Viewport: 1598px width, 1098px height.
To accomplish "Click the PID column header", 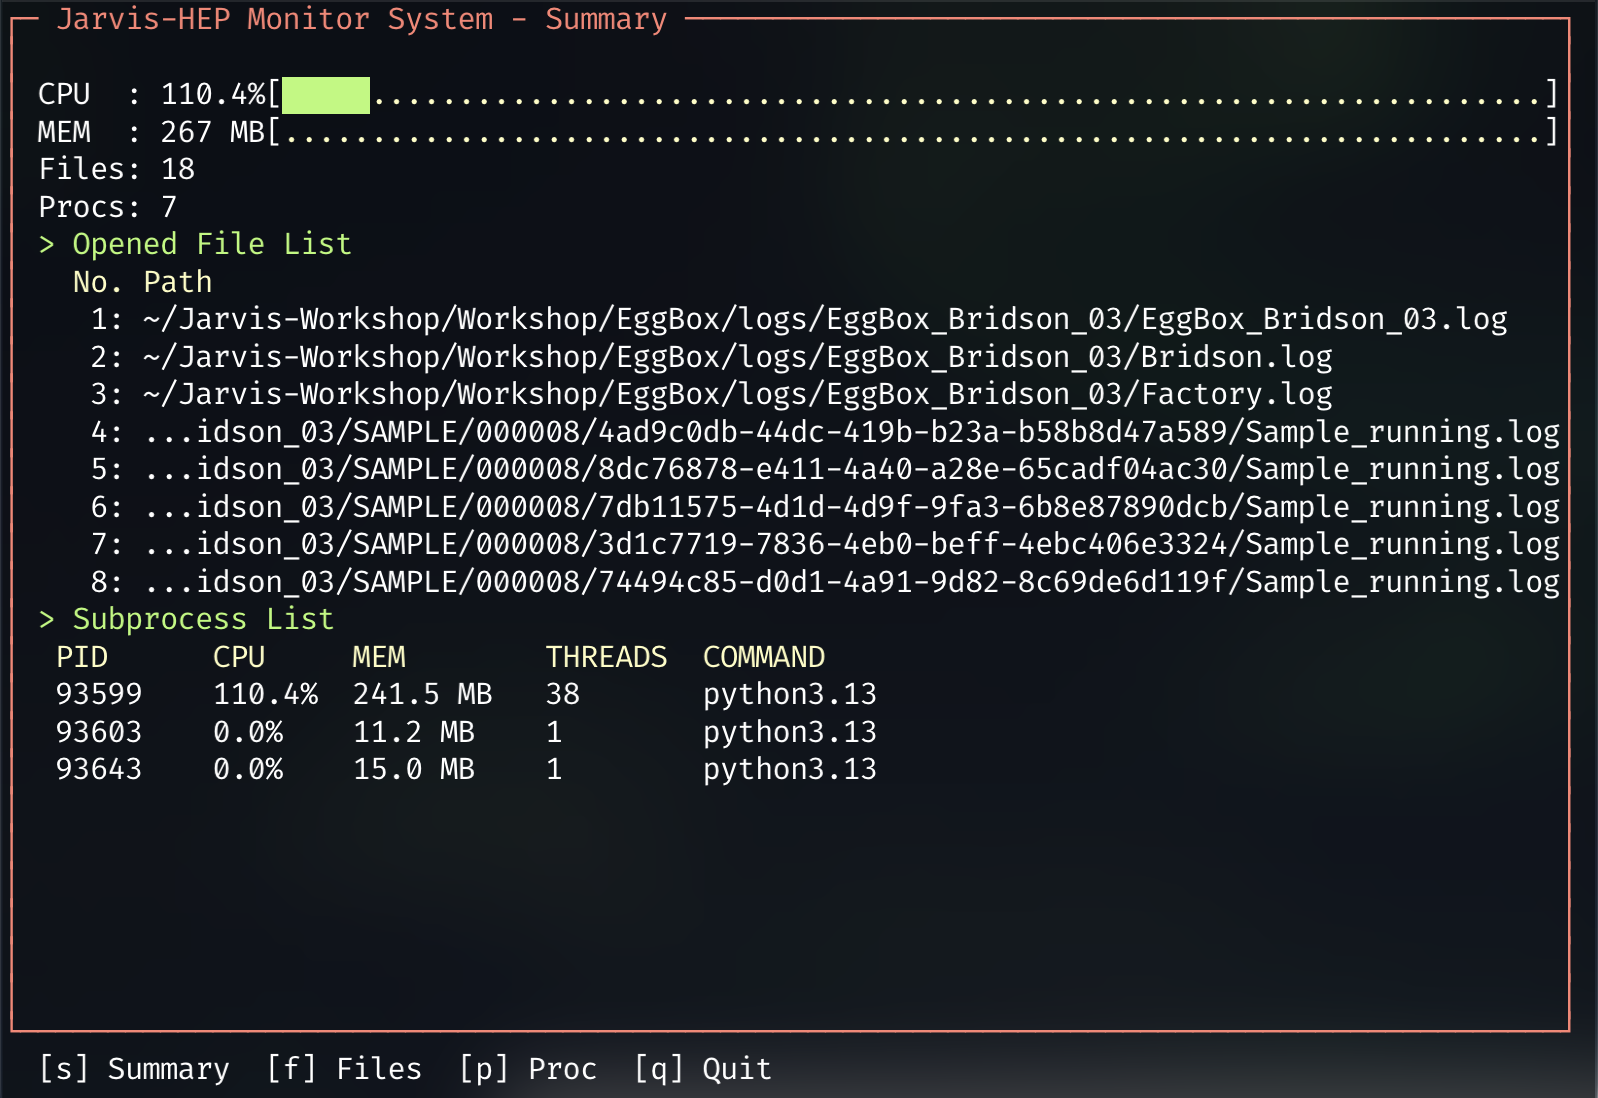I will point(82,657).
